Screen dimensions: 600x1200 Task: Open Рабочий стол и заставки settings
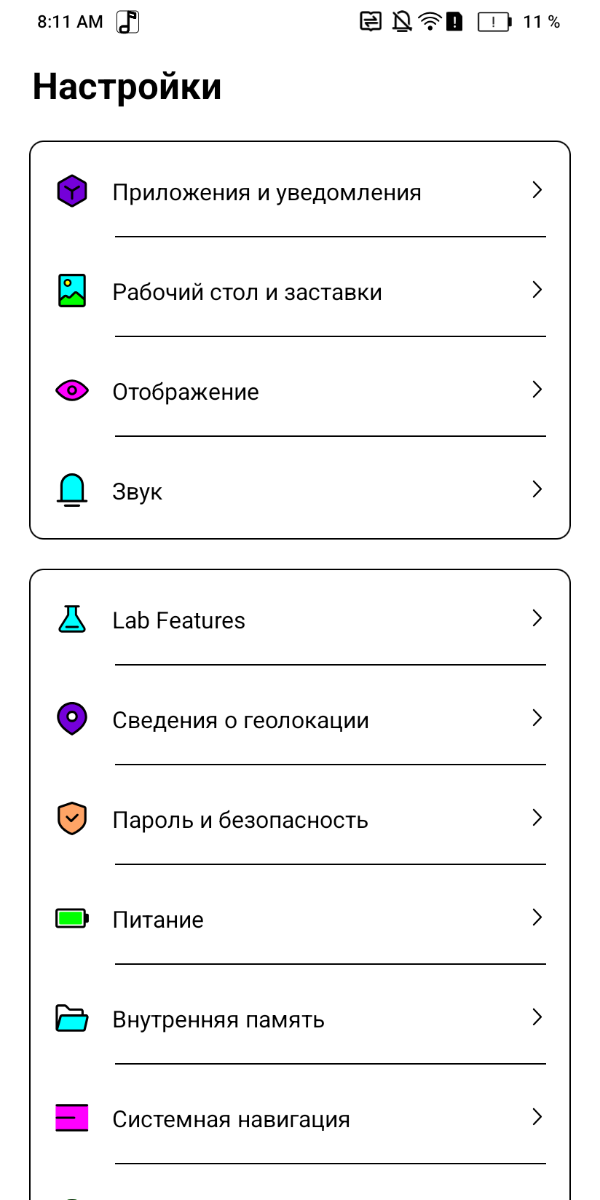pos(247,292)
